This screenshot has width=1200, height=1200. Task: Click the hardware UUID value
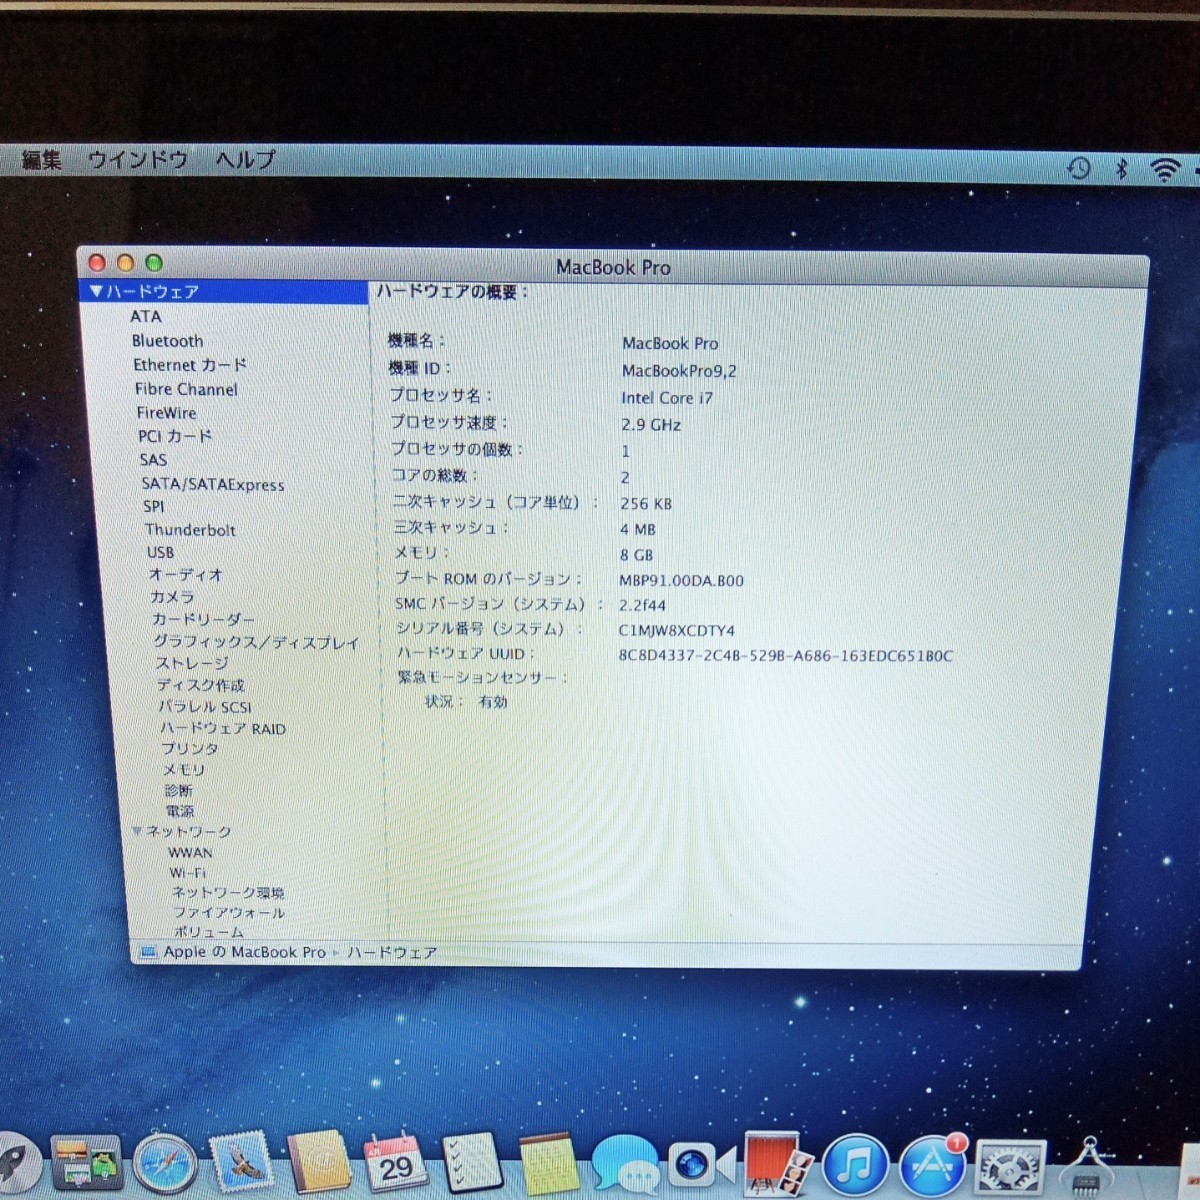[786, 656]
